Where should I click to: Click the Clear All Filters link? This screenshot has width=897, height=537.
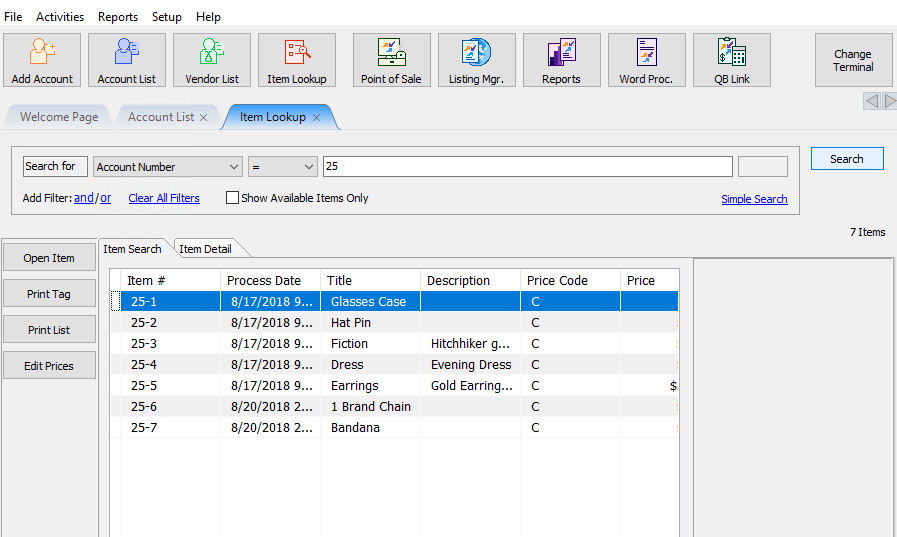(164, 198)
